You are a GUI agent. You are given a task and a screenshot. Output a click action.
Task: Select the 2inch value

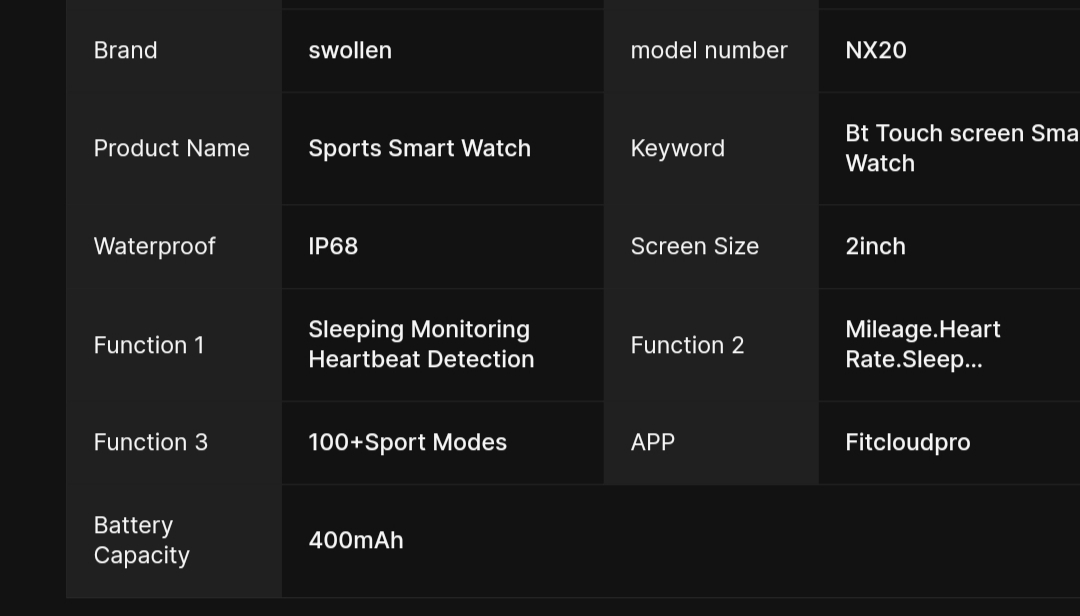tap(875, 246)
